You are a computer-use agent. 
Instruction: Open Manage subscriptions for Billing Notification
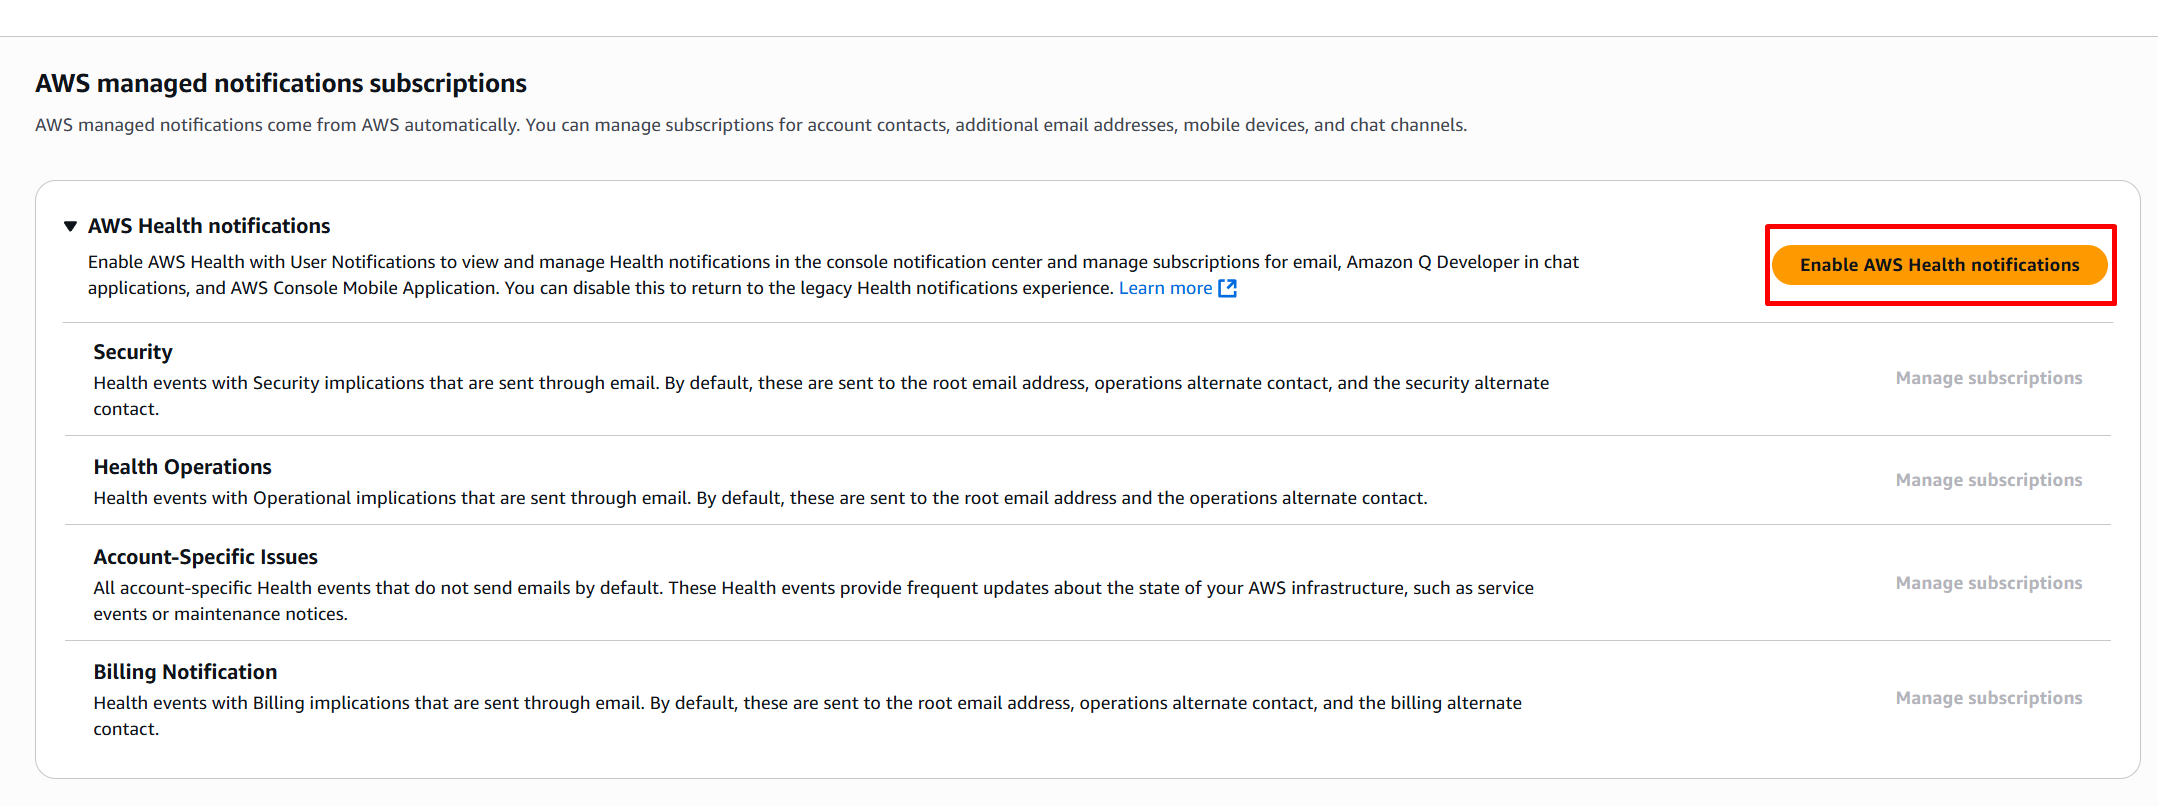[x=1988, y=698]
